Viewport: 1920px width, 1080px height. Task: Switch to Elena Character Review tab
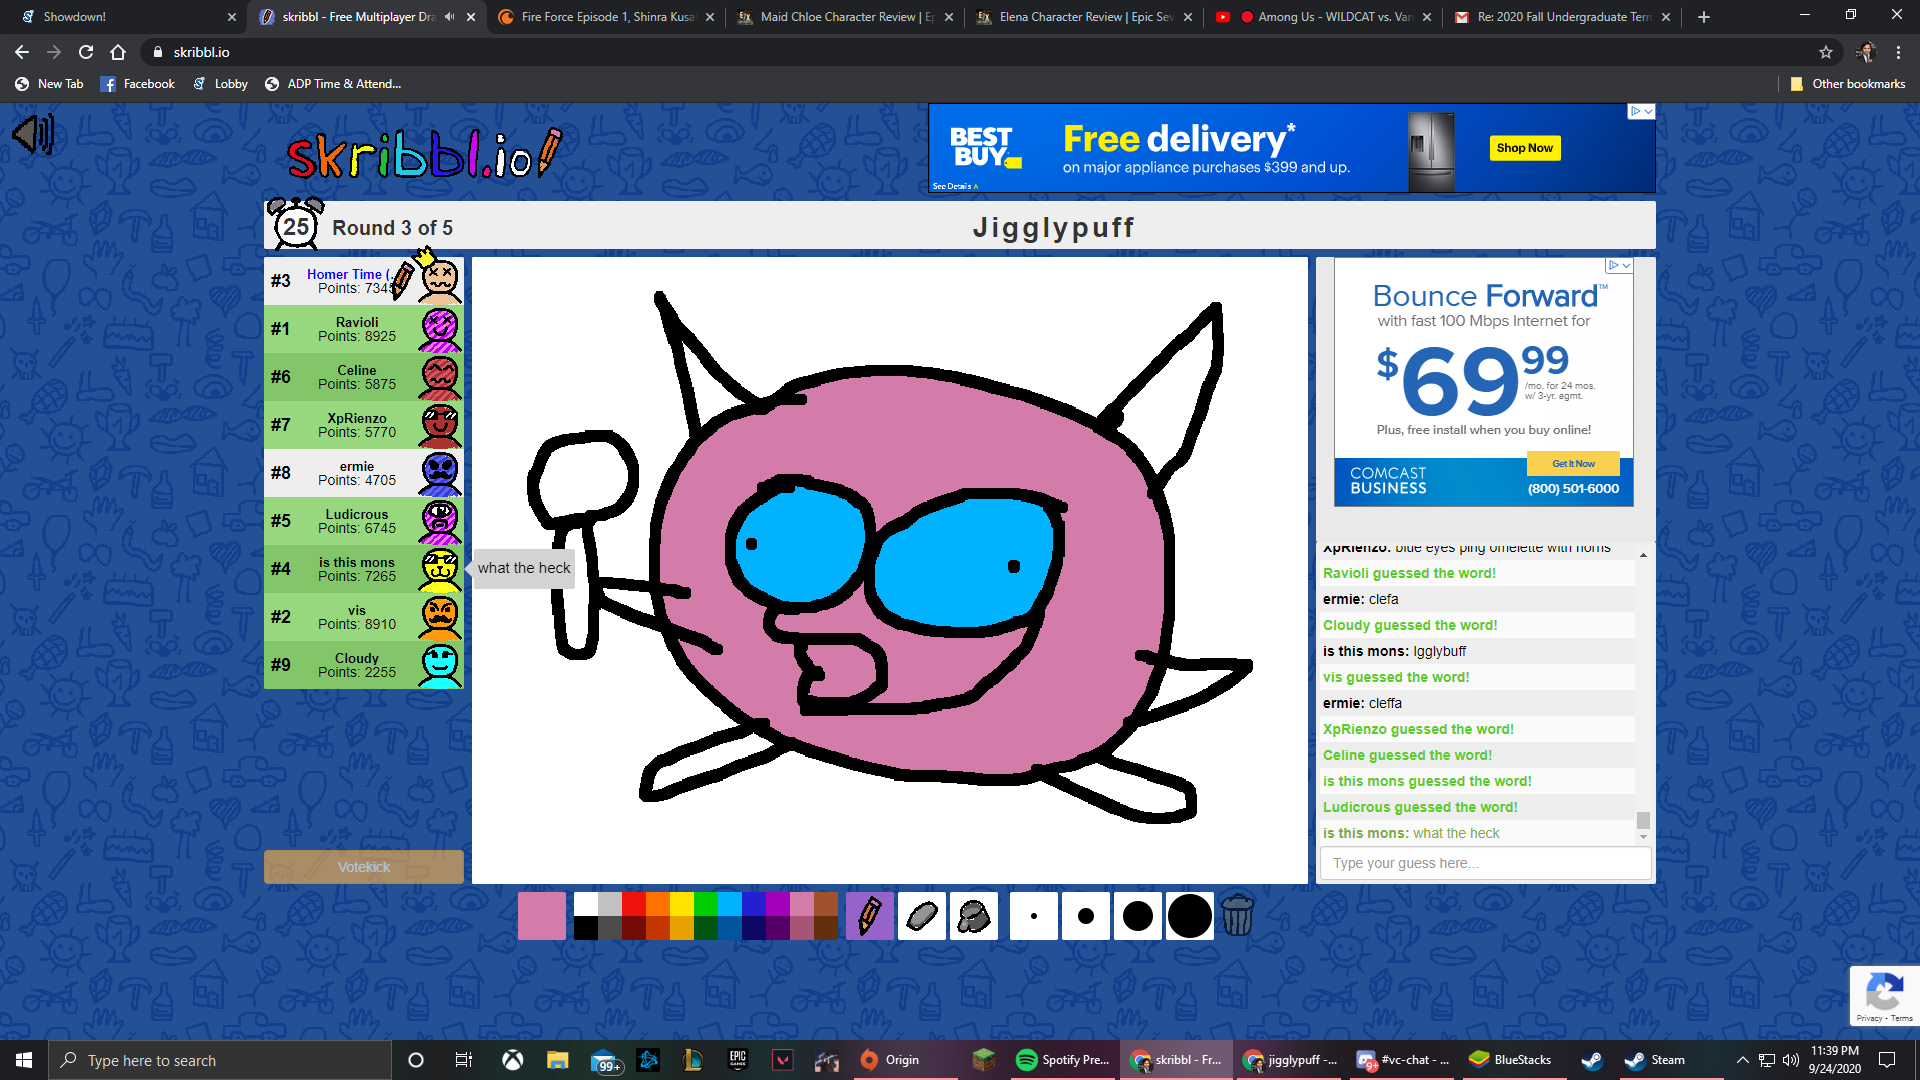[1085, 17]
